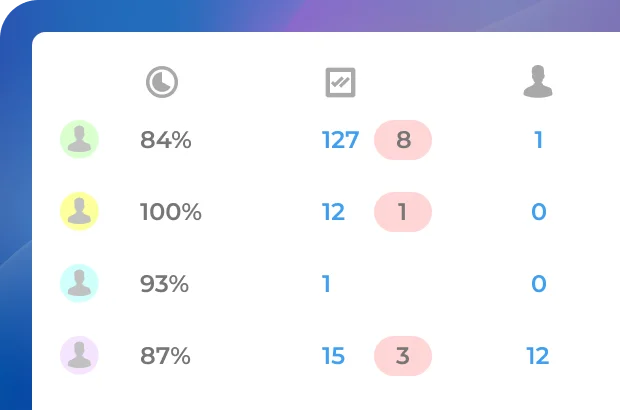Click the completed tasks checkmark column icon

point(341,83)
